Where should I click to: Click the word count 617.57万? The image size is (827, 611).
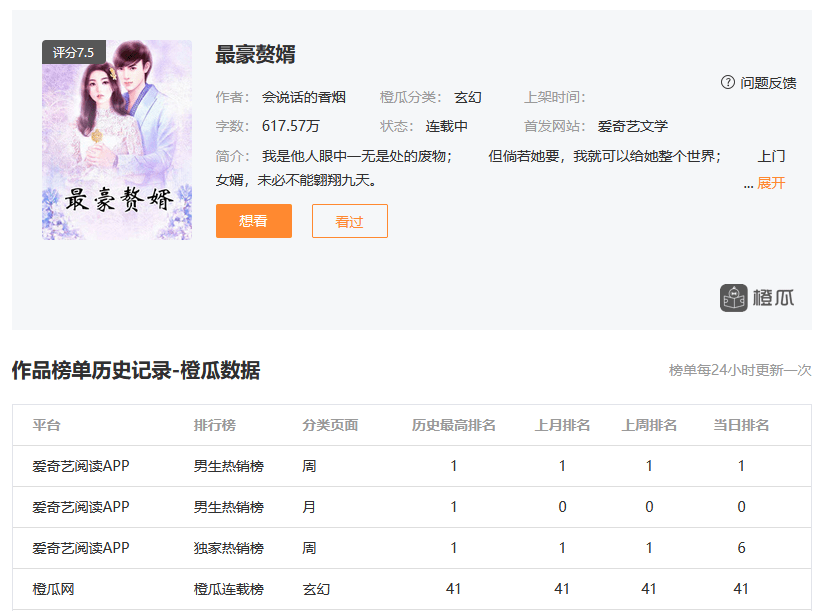point(291,126)
